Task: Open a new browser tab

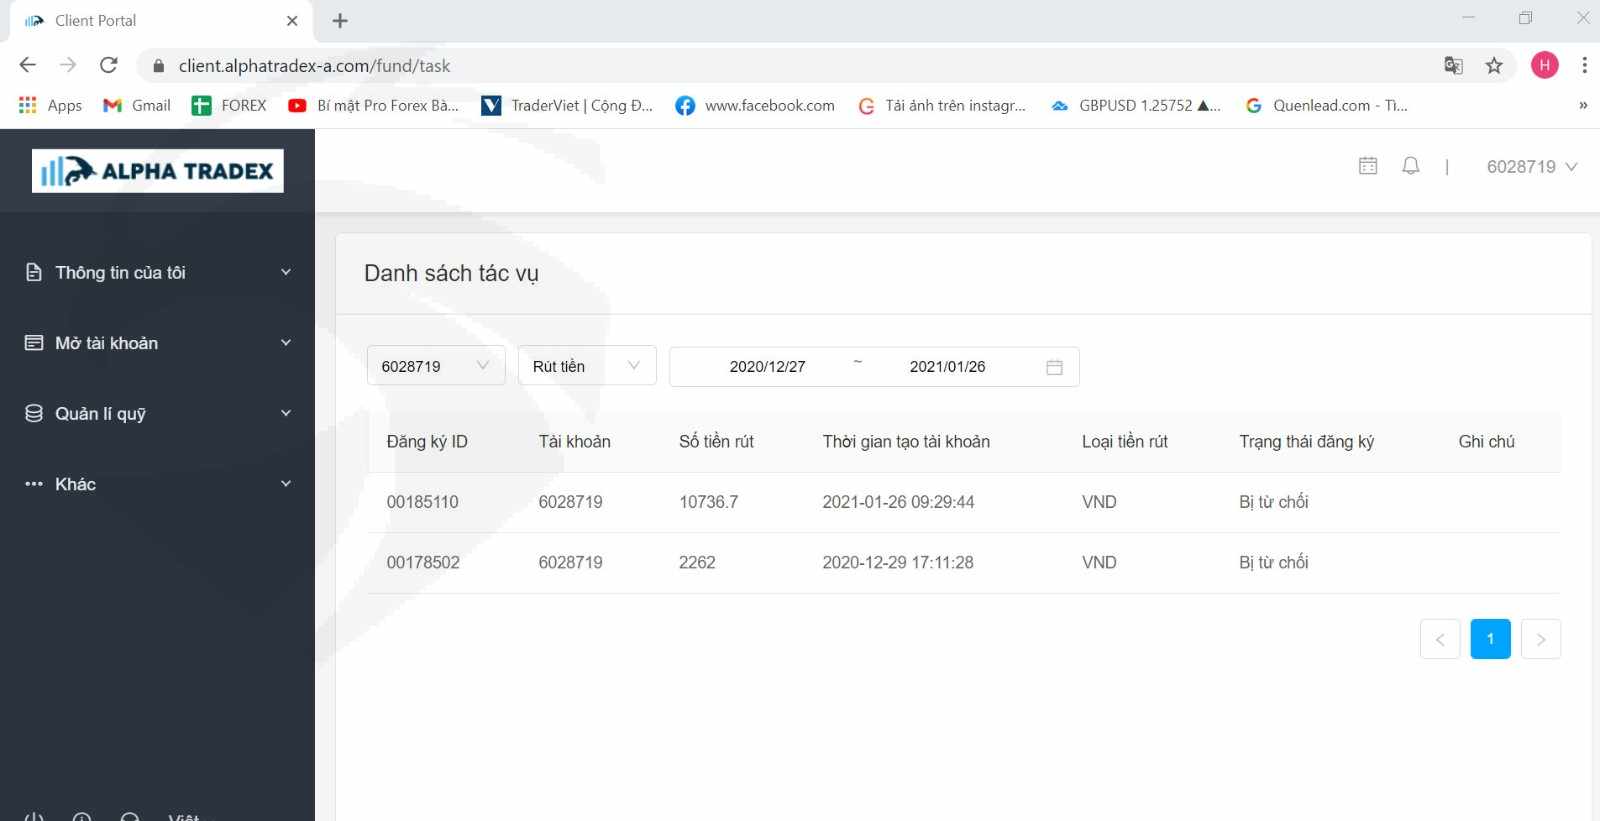Action: tap(340, 21)
